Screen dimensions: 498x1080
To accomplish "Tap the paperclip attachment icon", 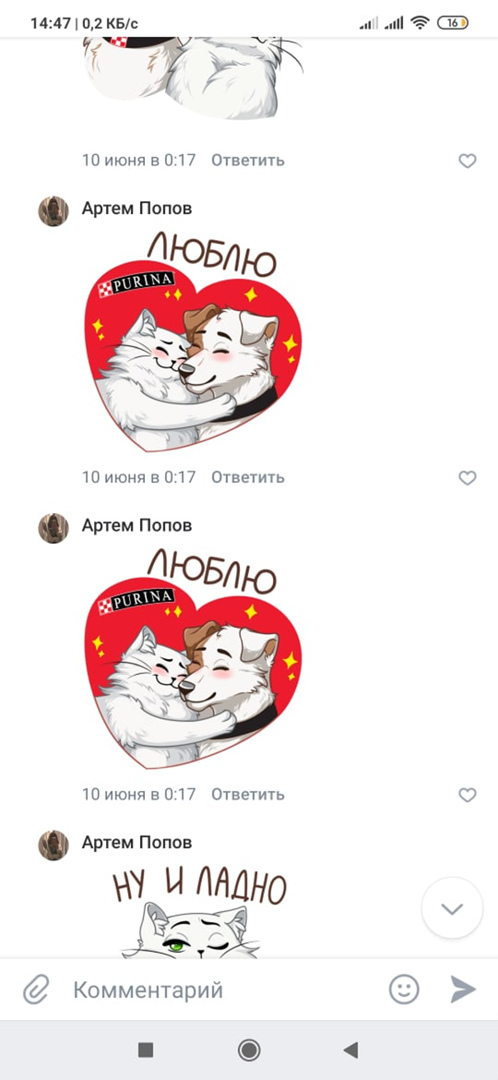I will point(35,990).
